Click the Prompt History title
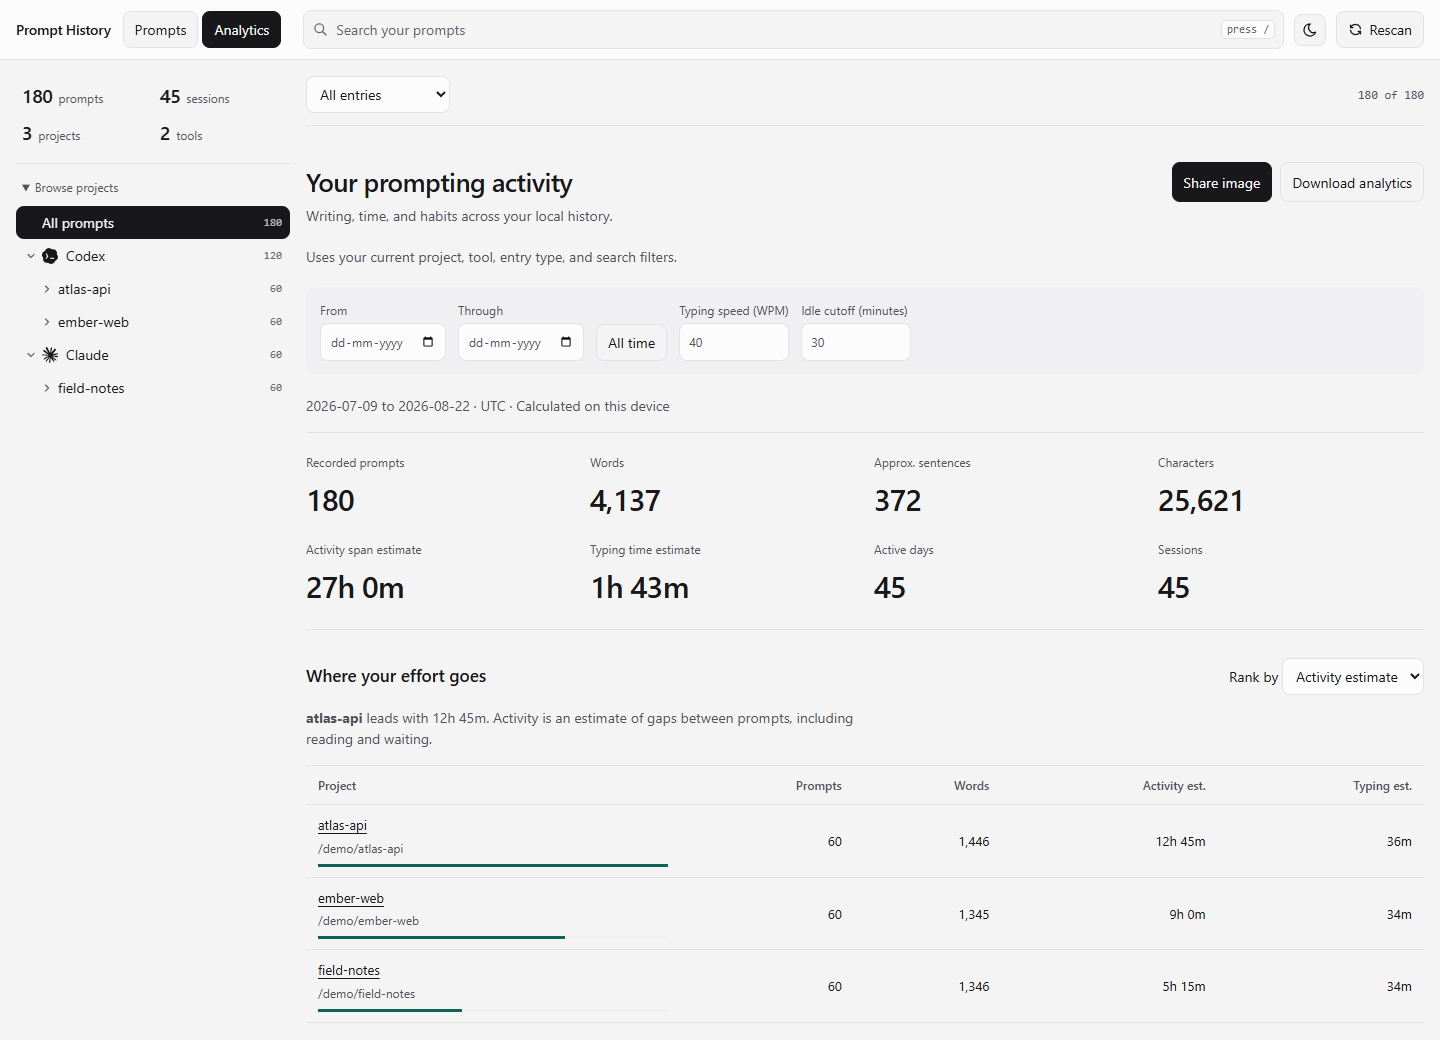 64,30
